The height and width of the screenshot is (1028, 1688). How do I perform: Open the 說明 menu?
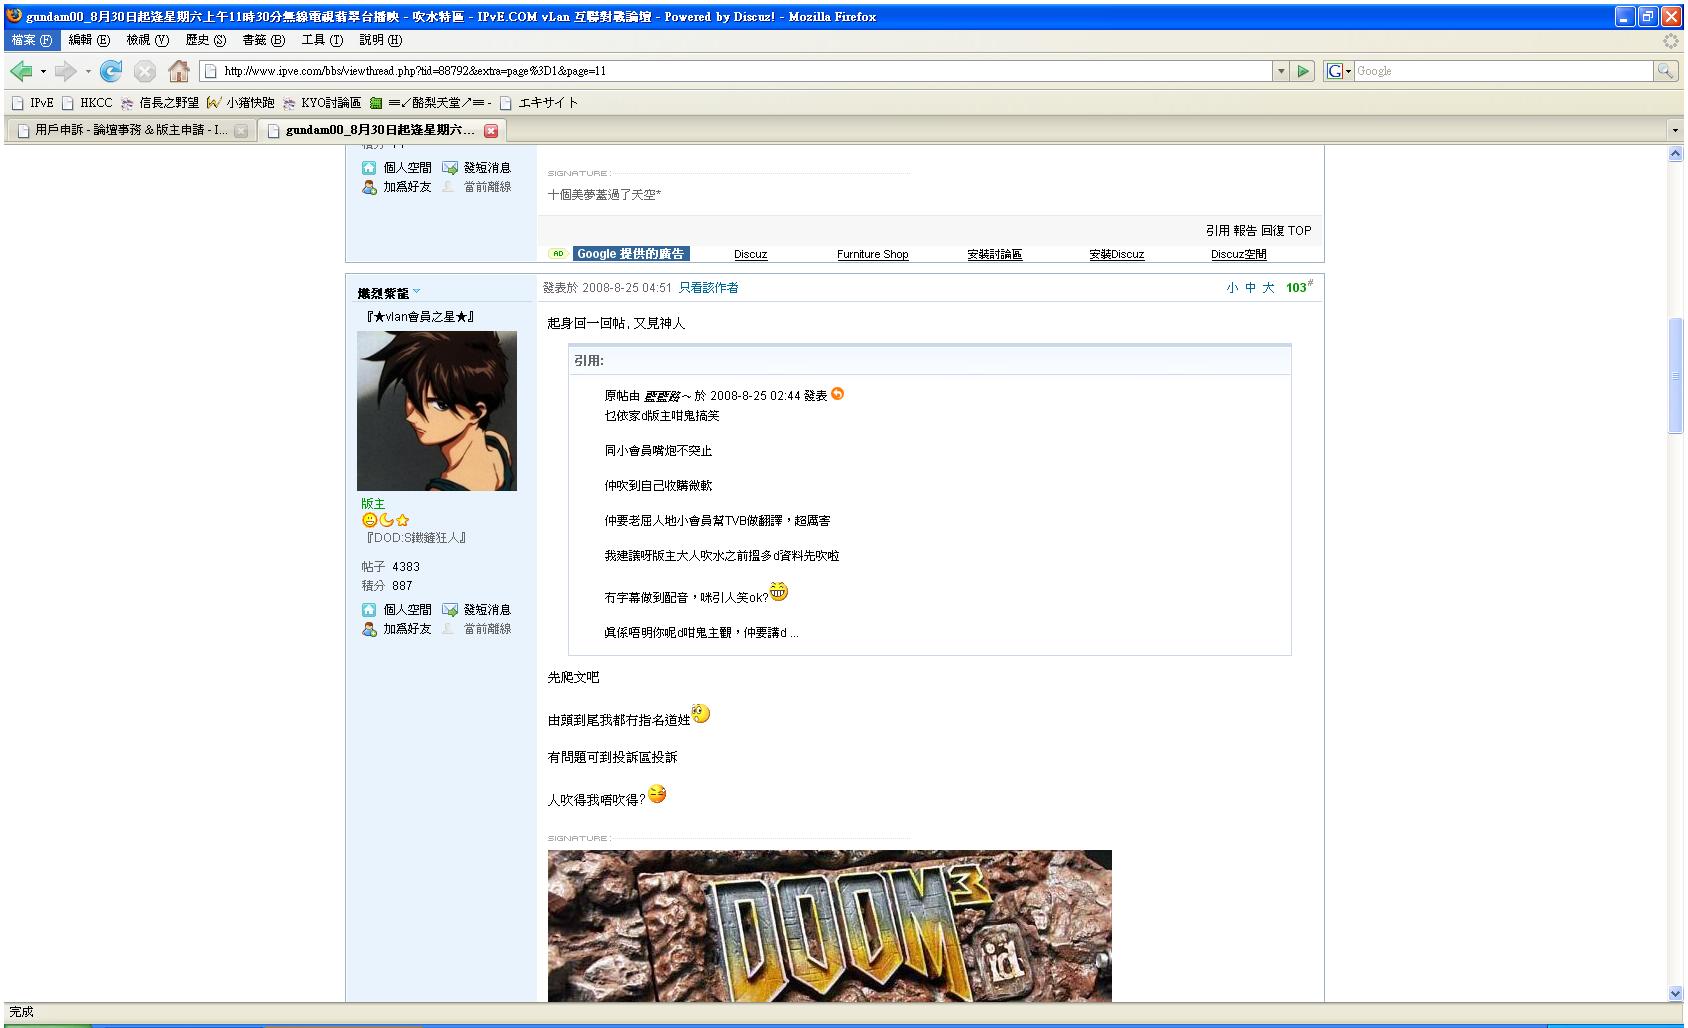(381, 40)
